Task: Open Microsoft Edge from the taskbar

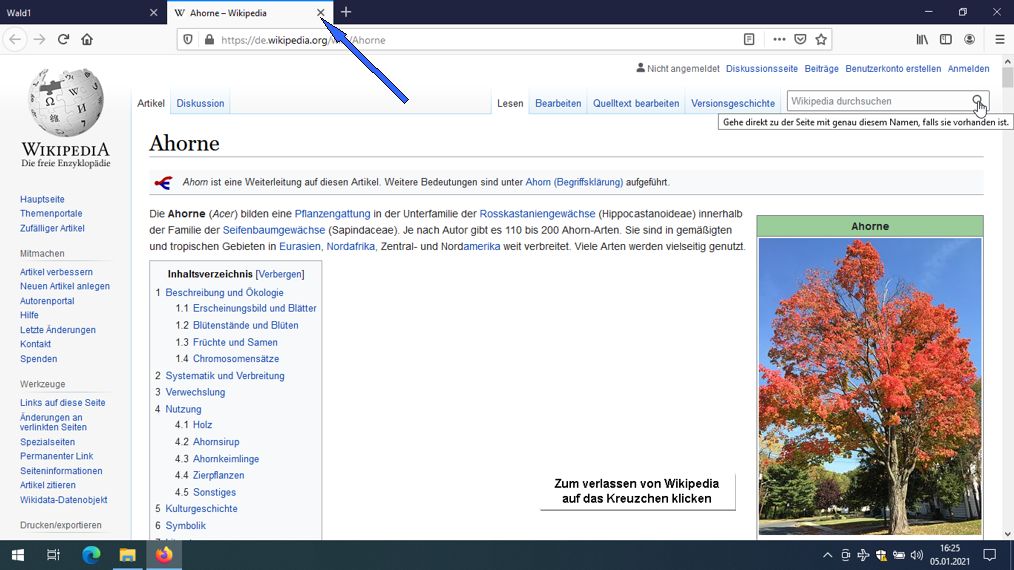Action: [x=91, y=554]
